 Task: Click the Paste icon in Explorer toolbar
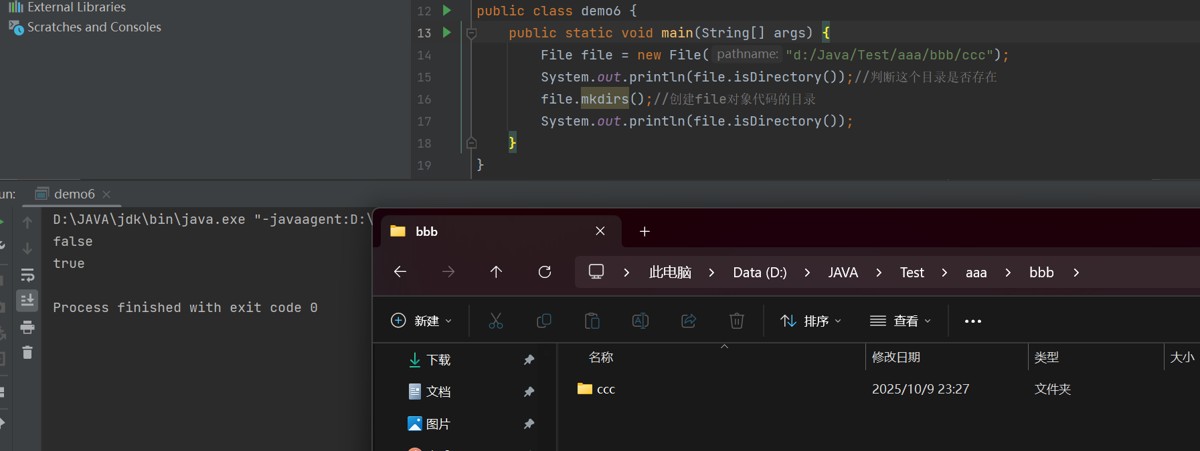[592, 321]
